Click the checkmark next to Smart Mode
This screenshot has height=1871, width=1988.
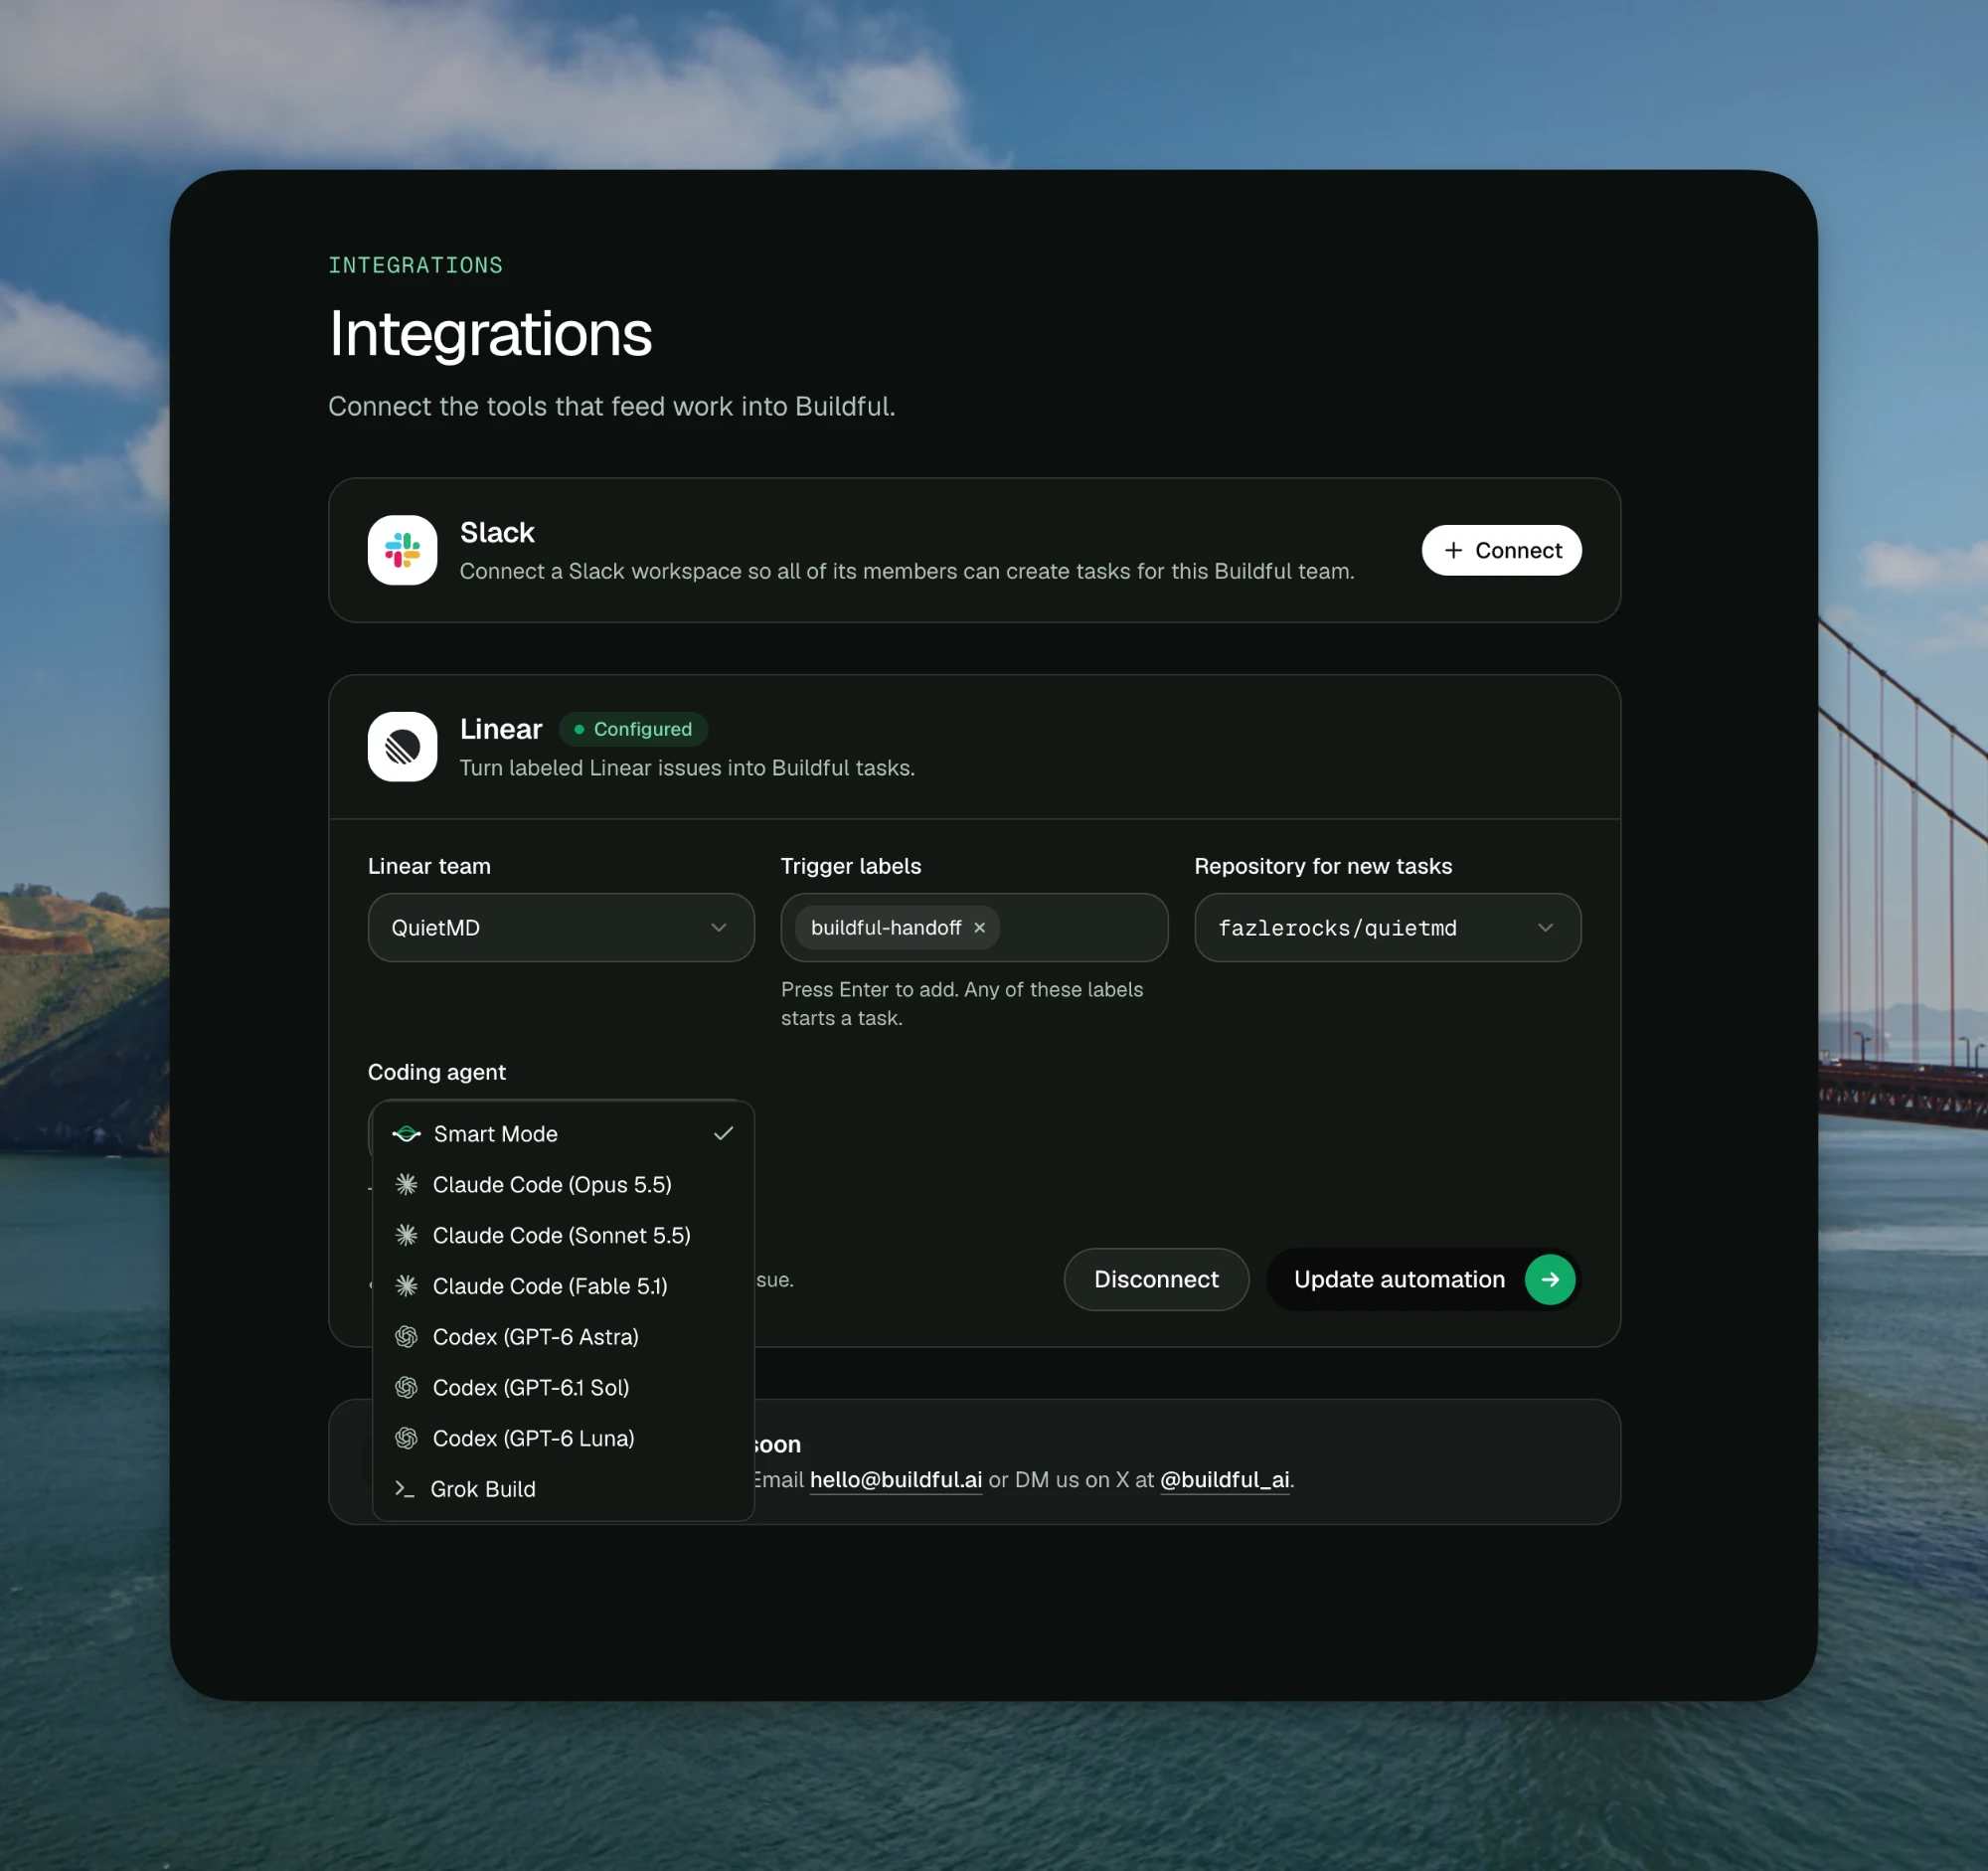tap(723, 1134)
